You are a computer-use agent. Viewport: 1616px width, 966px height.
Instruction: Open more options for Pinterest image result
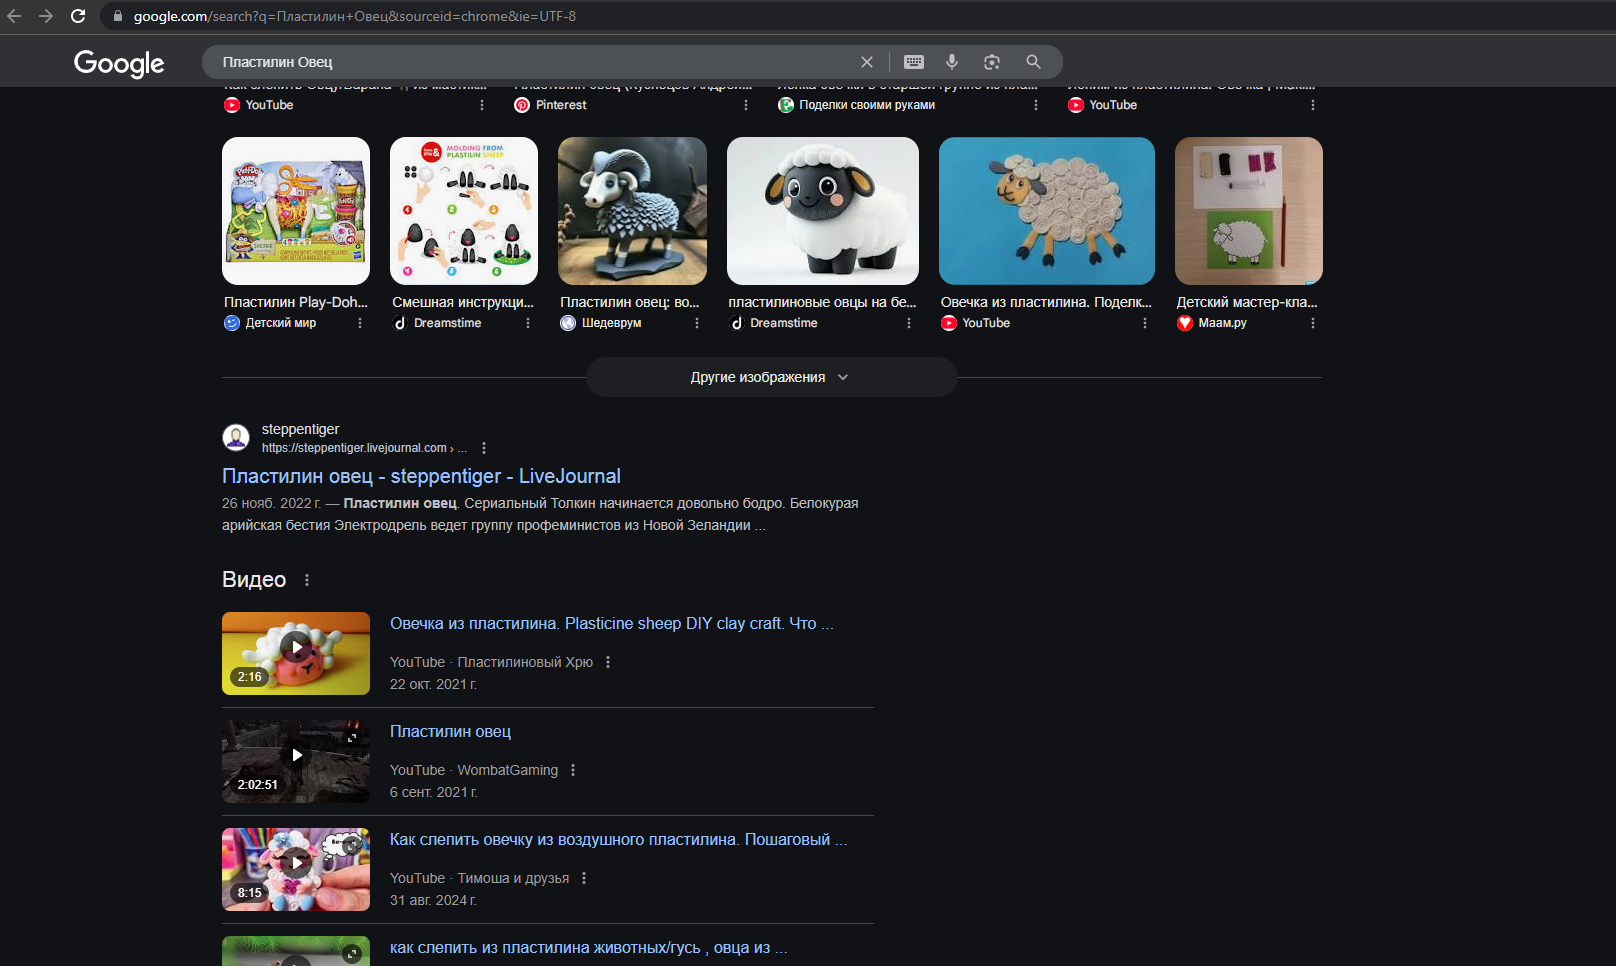746,105
